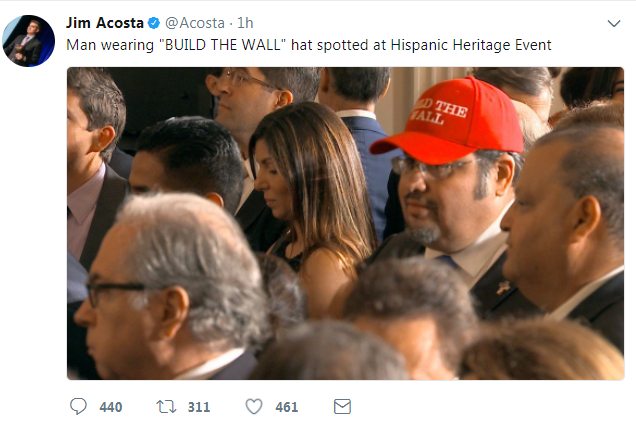Retweet this tweet using the arrows icon
This screenshot has height=424, width=636.
[166, 407]
